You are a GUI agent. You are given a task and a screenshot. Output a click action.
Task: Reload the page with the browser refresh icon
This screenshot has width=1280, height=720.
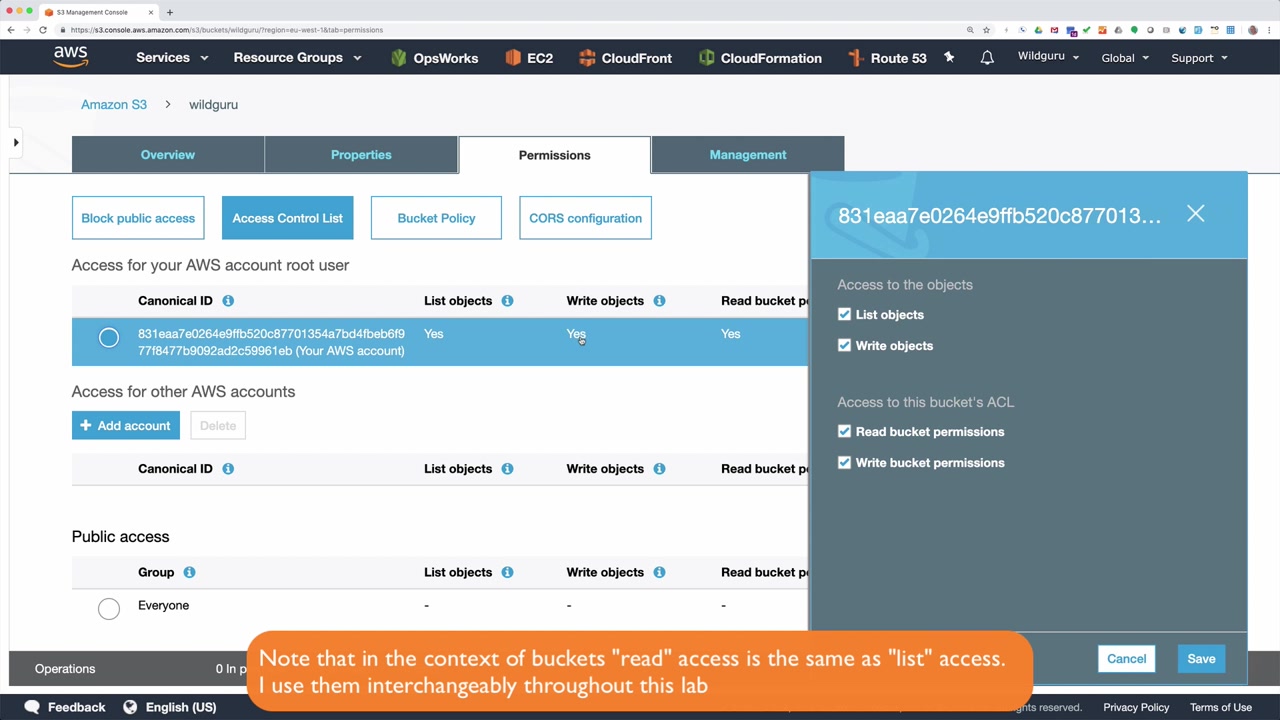43,30
